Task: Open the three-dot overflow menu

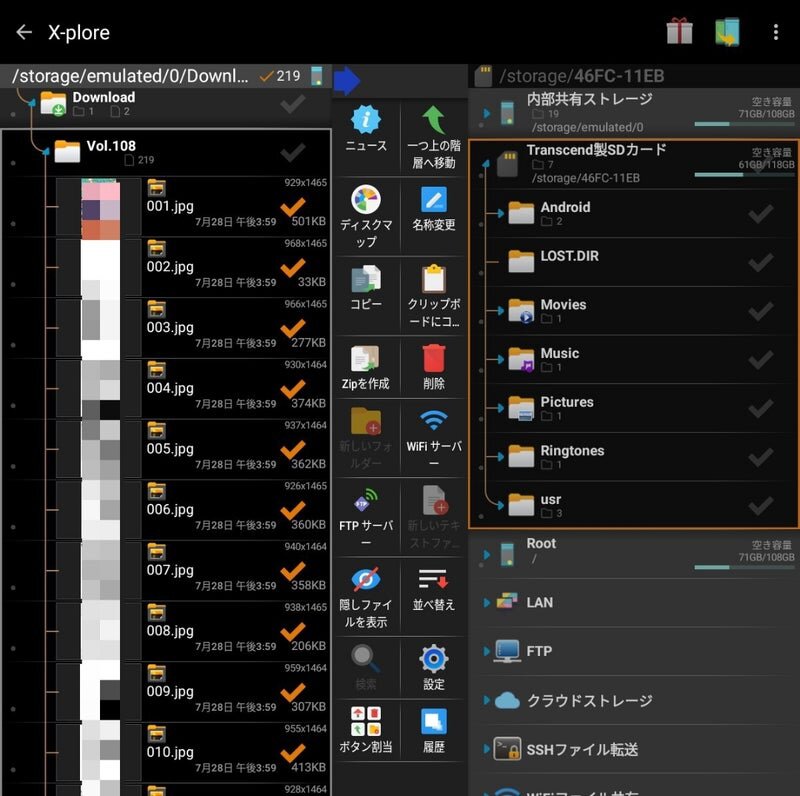Action: coord(776,32)
